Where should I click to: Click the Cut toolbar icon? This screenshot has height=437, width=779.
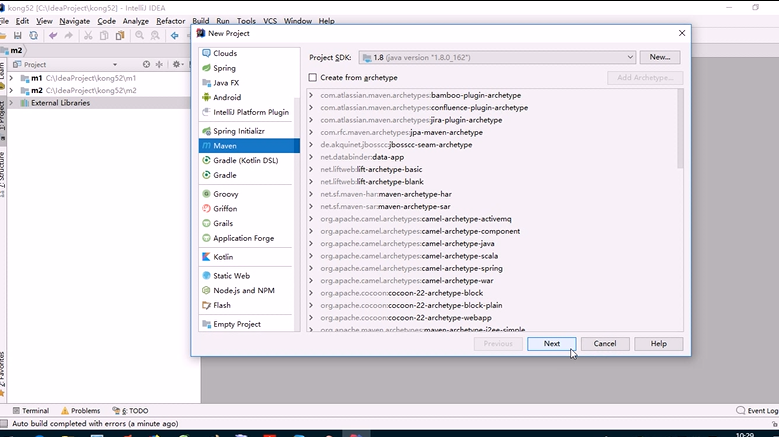[x=88, y=35]
